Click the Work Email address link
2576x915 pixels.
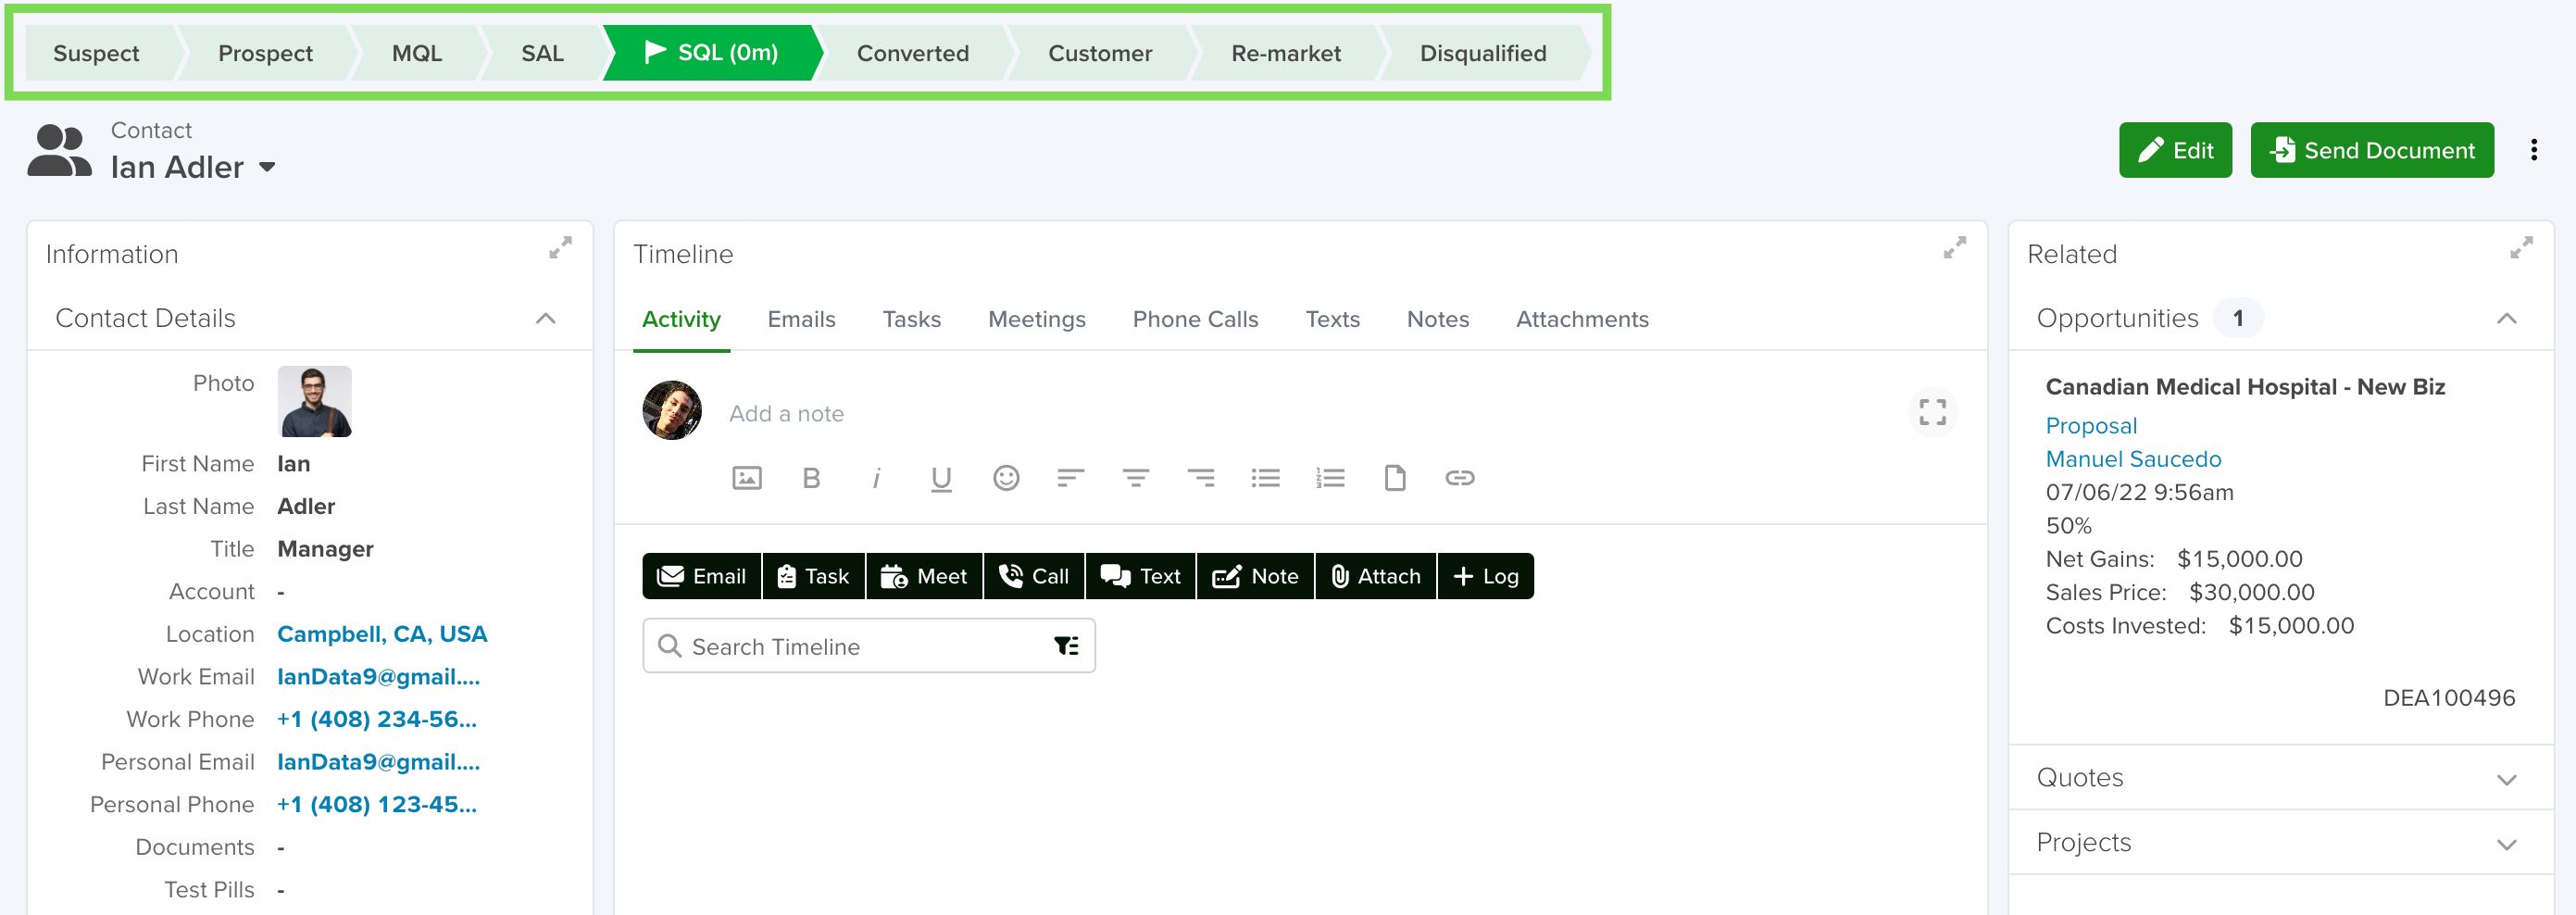(x=378, y=677)
